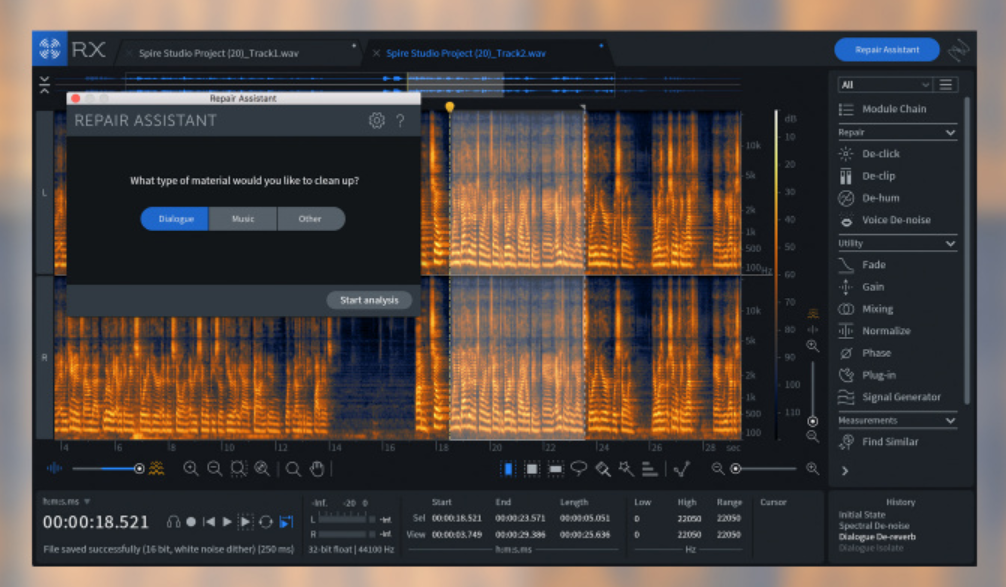Choose Music as material type
The height and width of the screenshot is (587, 1006).
(243, 219)
